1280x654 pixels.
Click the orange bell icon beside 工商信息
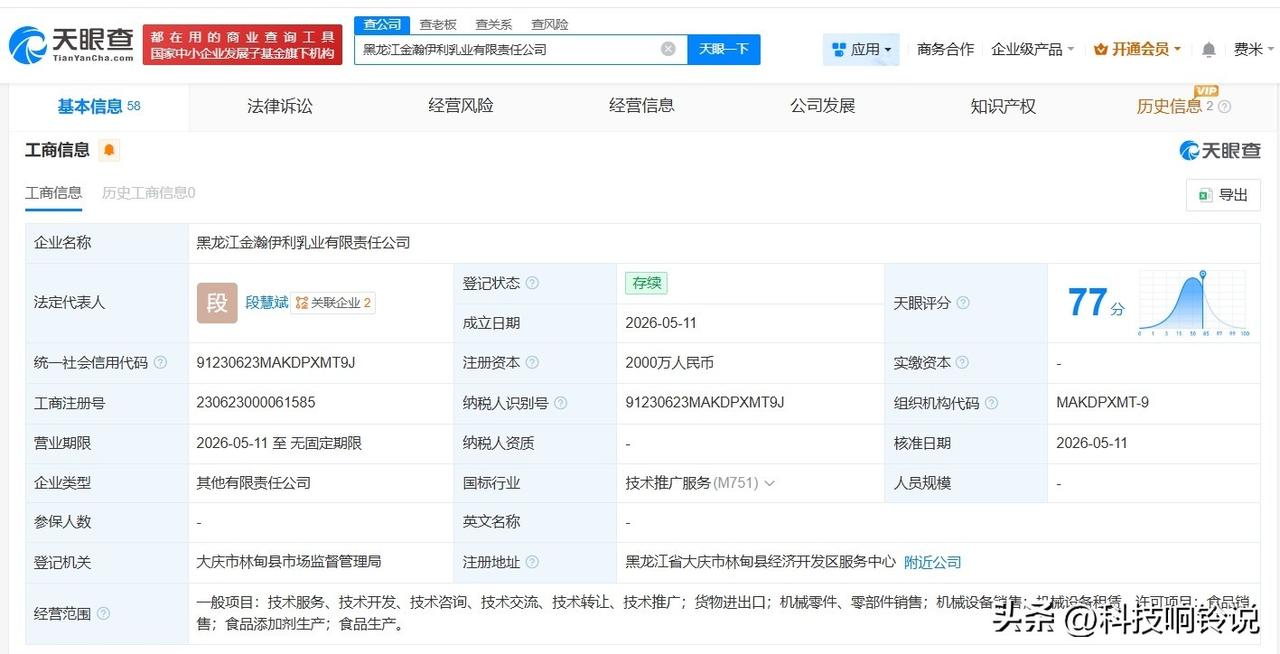[x=109, y=150]
